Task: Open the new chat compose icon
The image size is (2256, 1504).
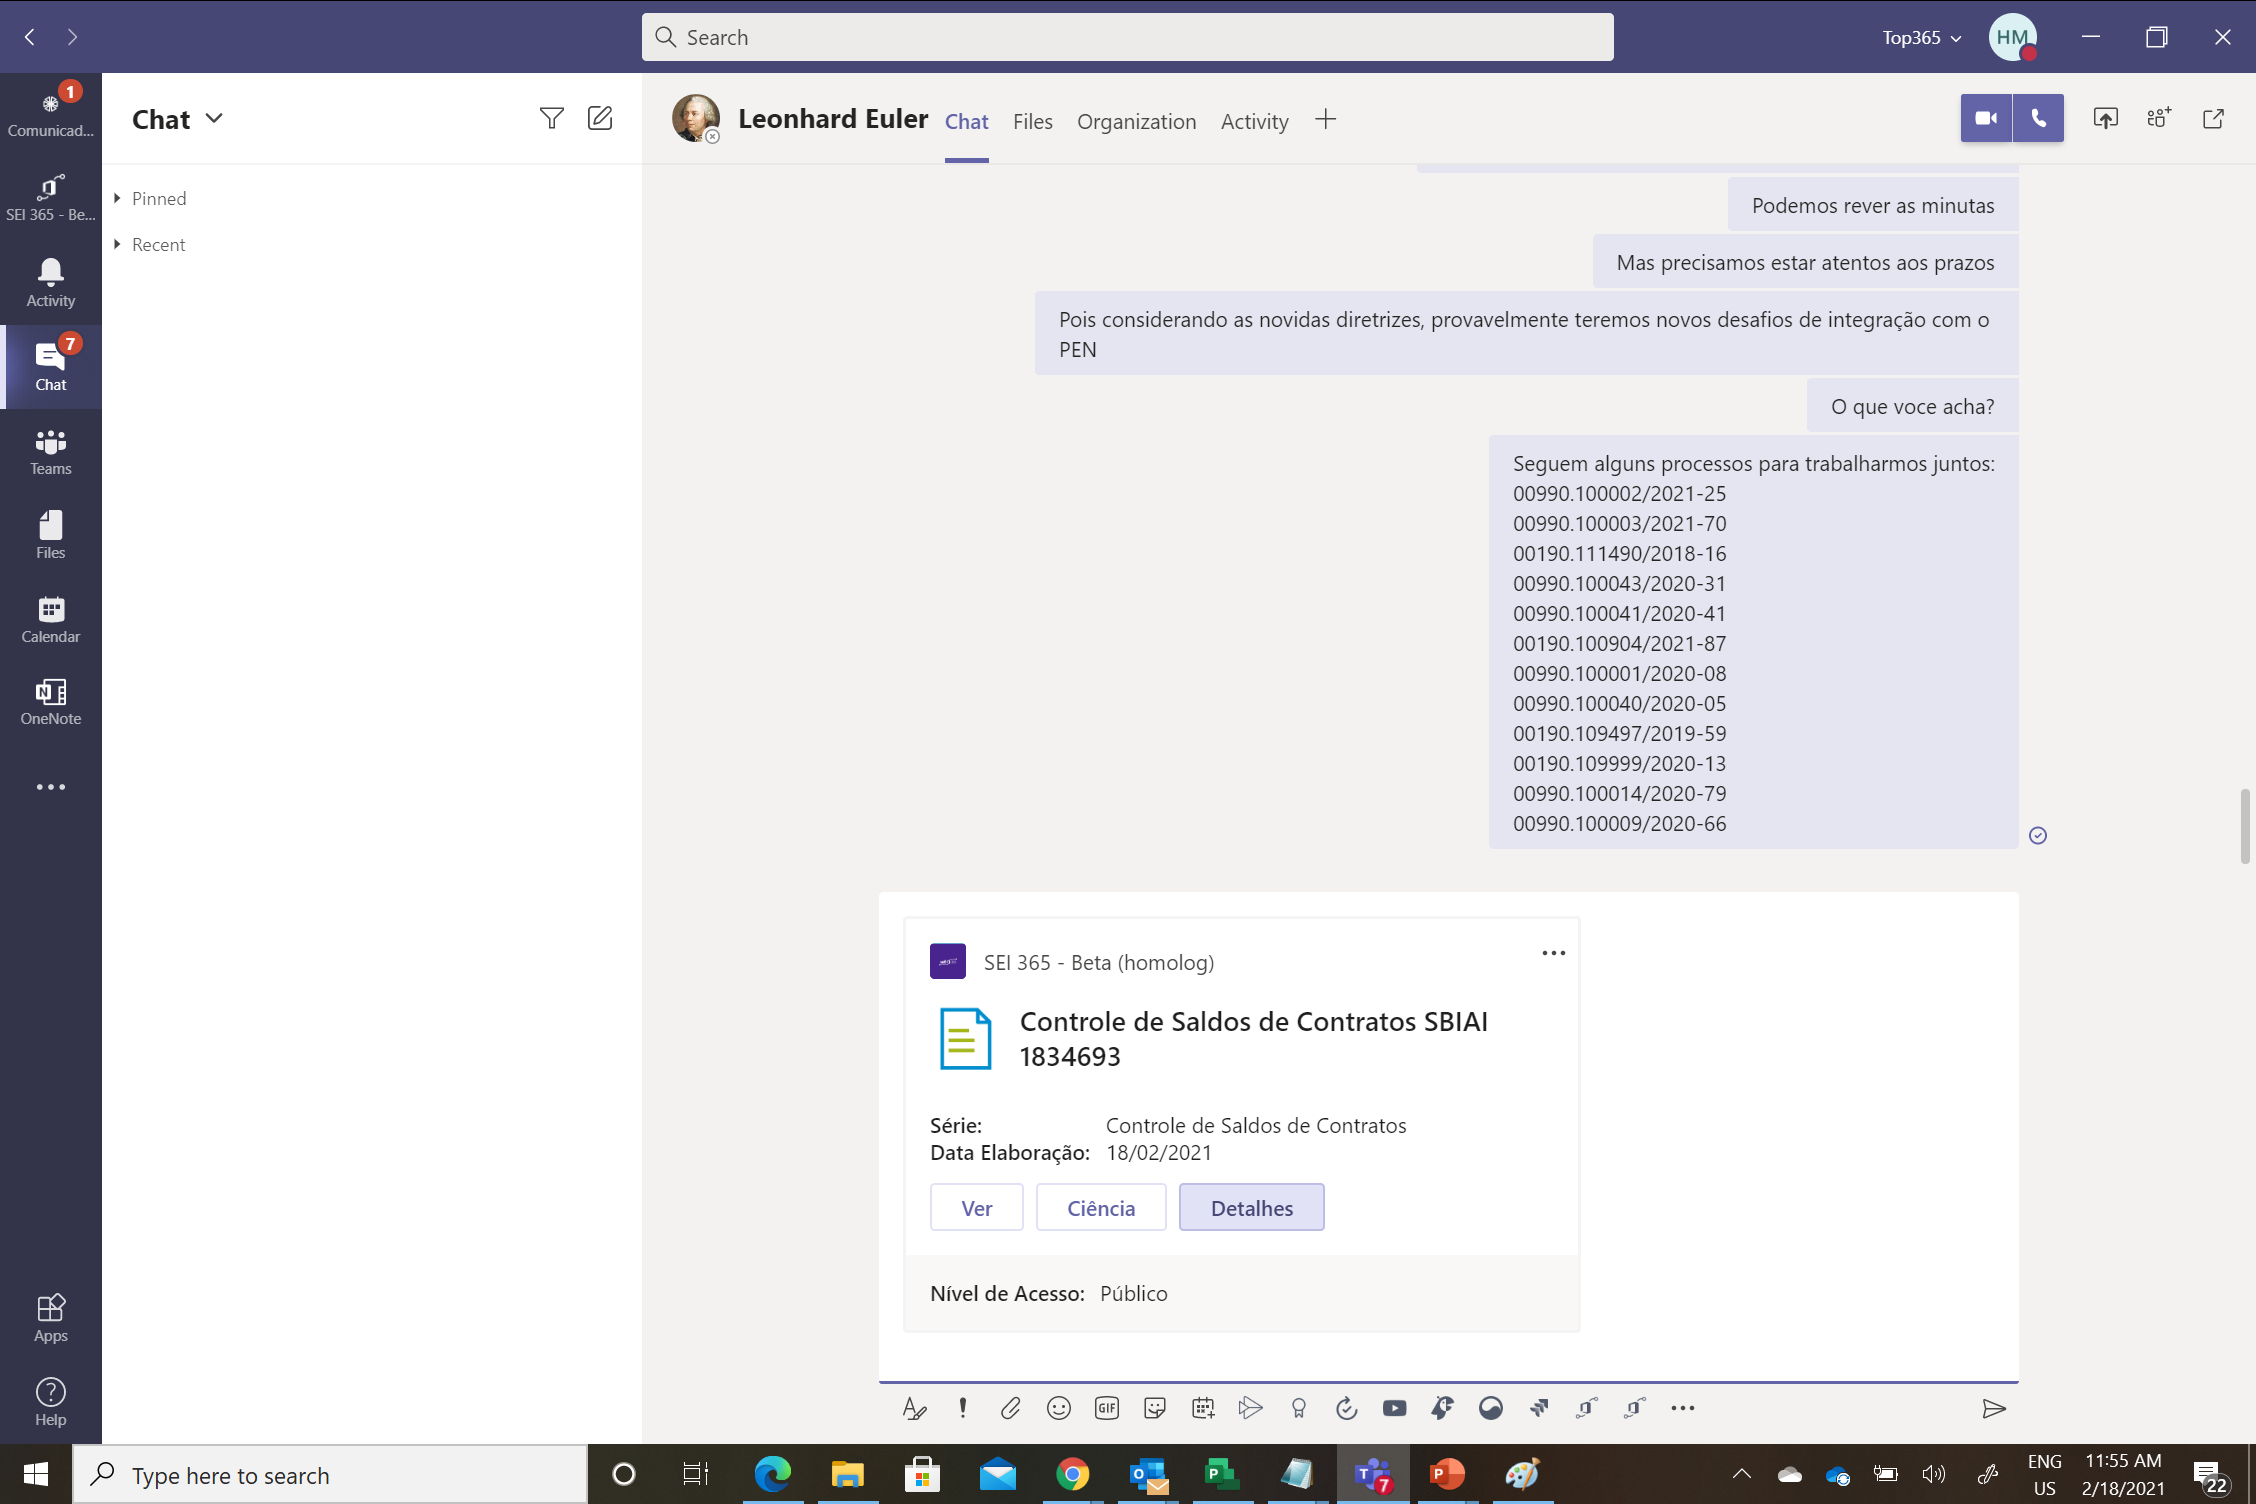Action: pos(600,119)
